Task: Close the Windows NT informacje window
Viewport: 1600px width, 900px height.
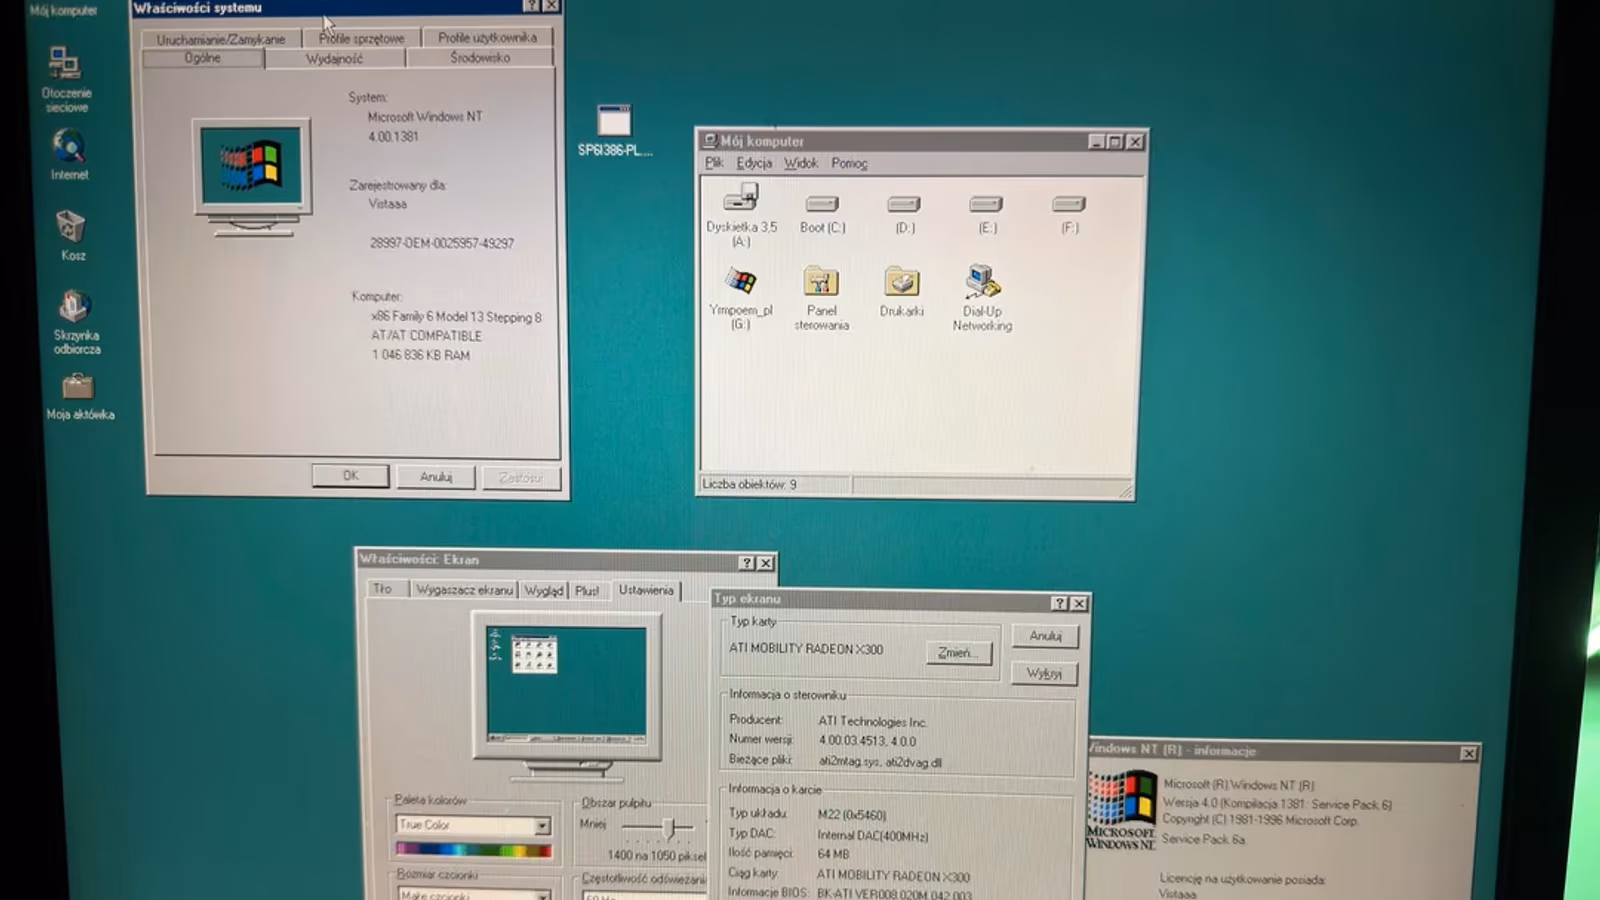Action: (x=1468, y=754)
